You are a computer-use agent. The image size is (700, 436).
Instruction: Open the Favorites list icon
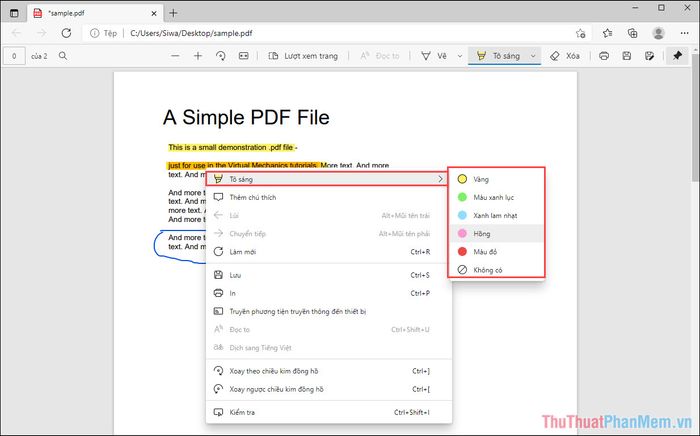coord(608,33)
